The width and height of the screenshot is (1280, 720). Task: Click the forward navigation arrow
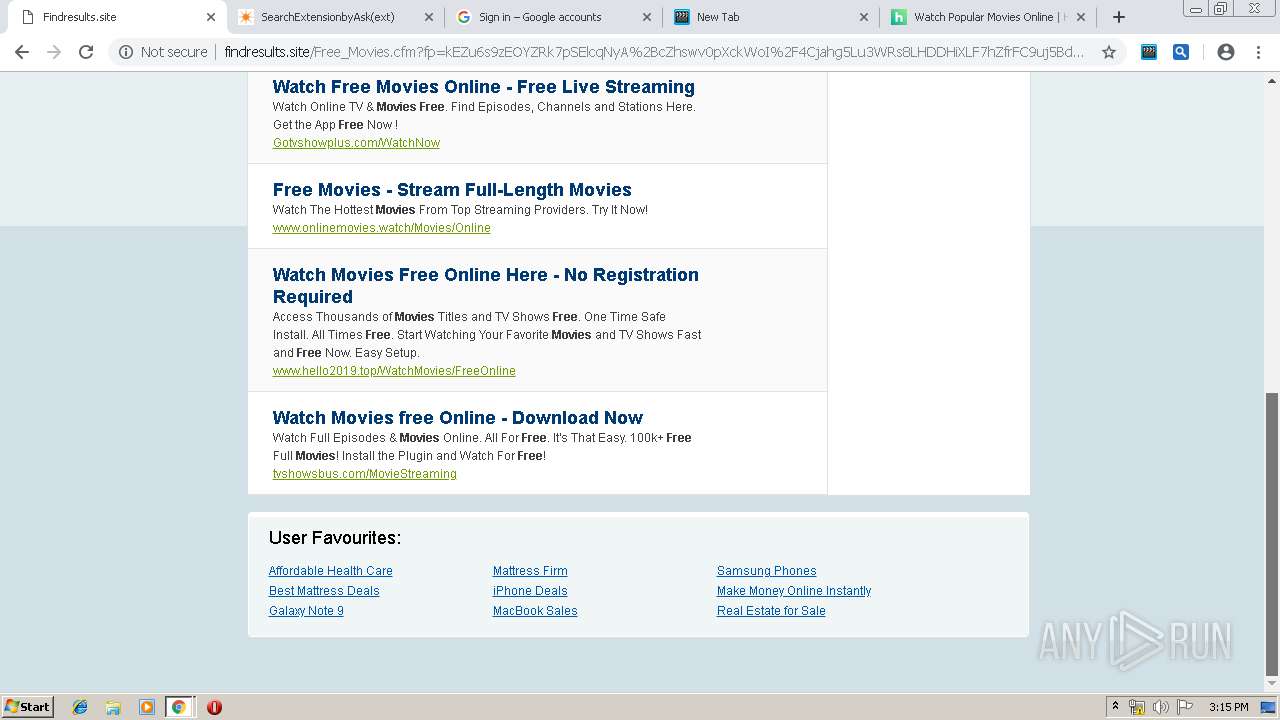54,52
